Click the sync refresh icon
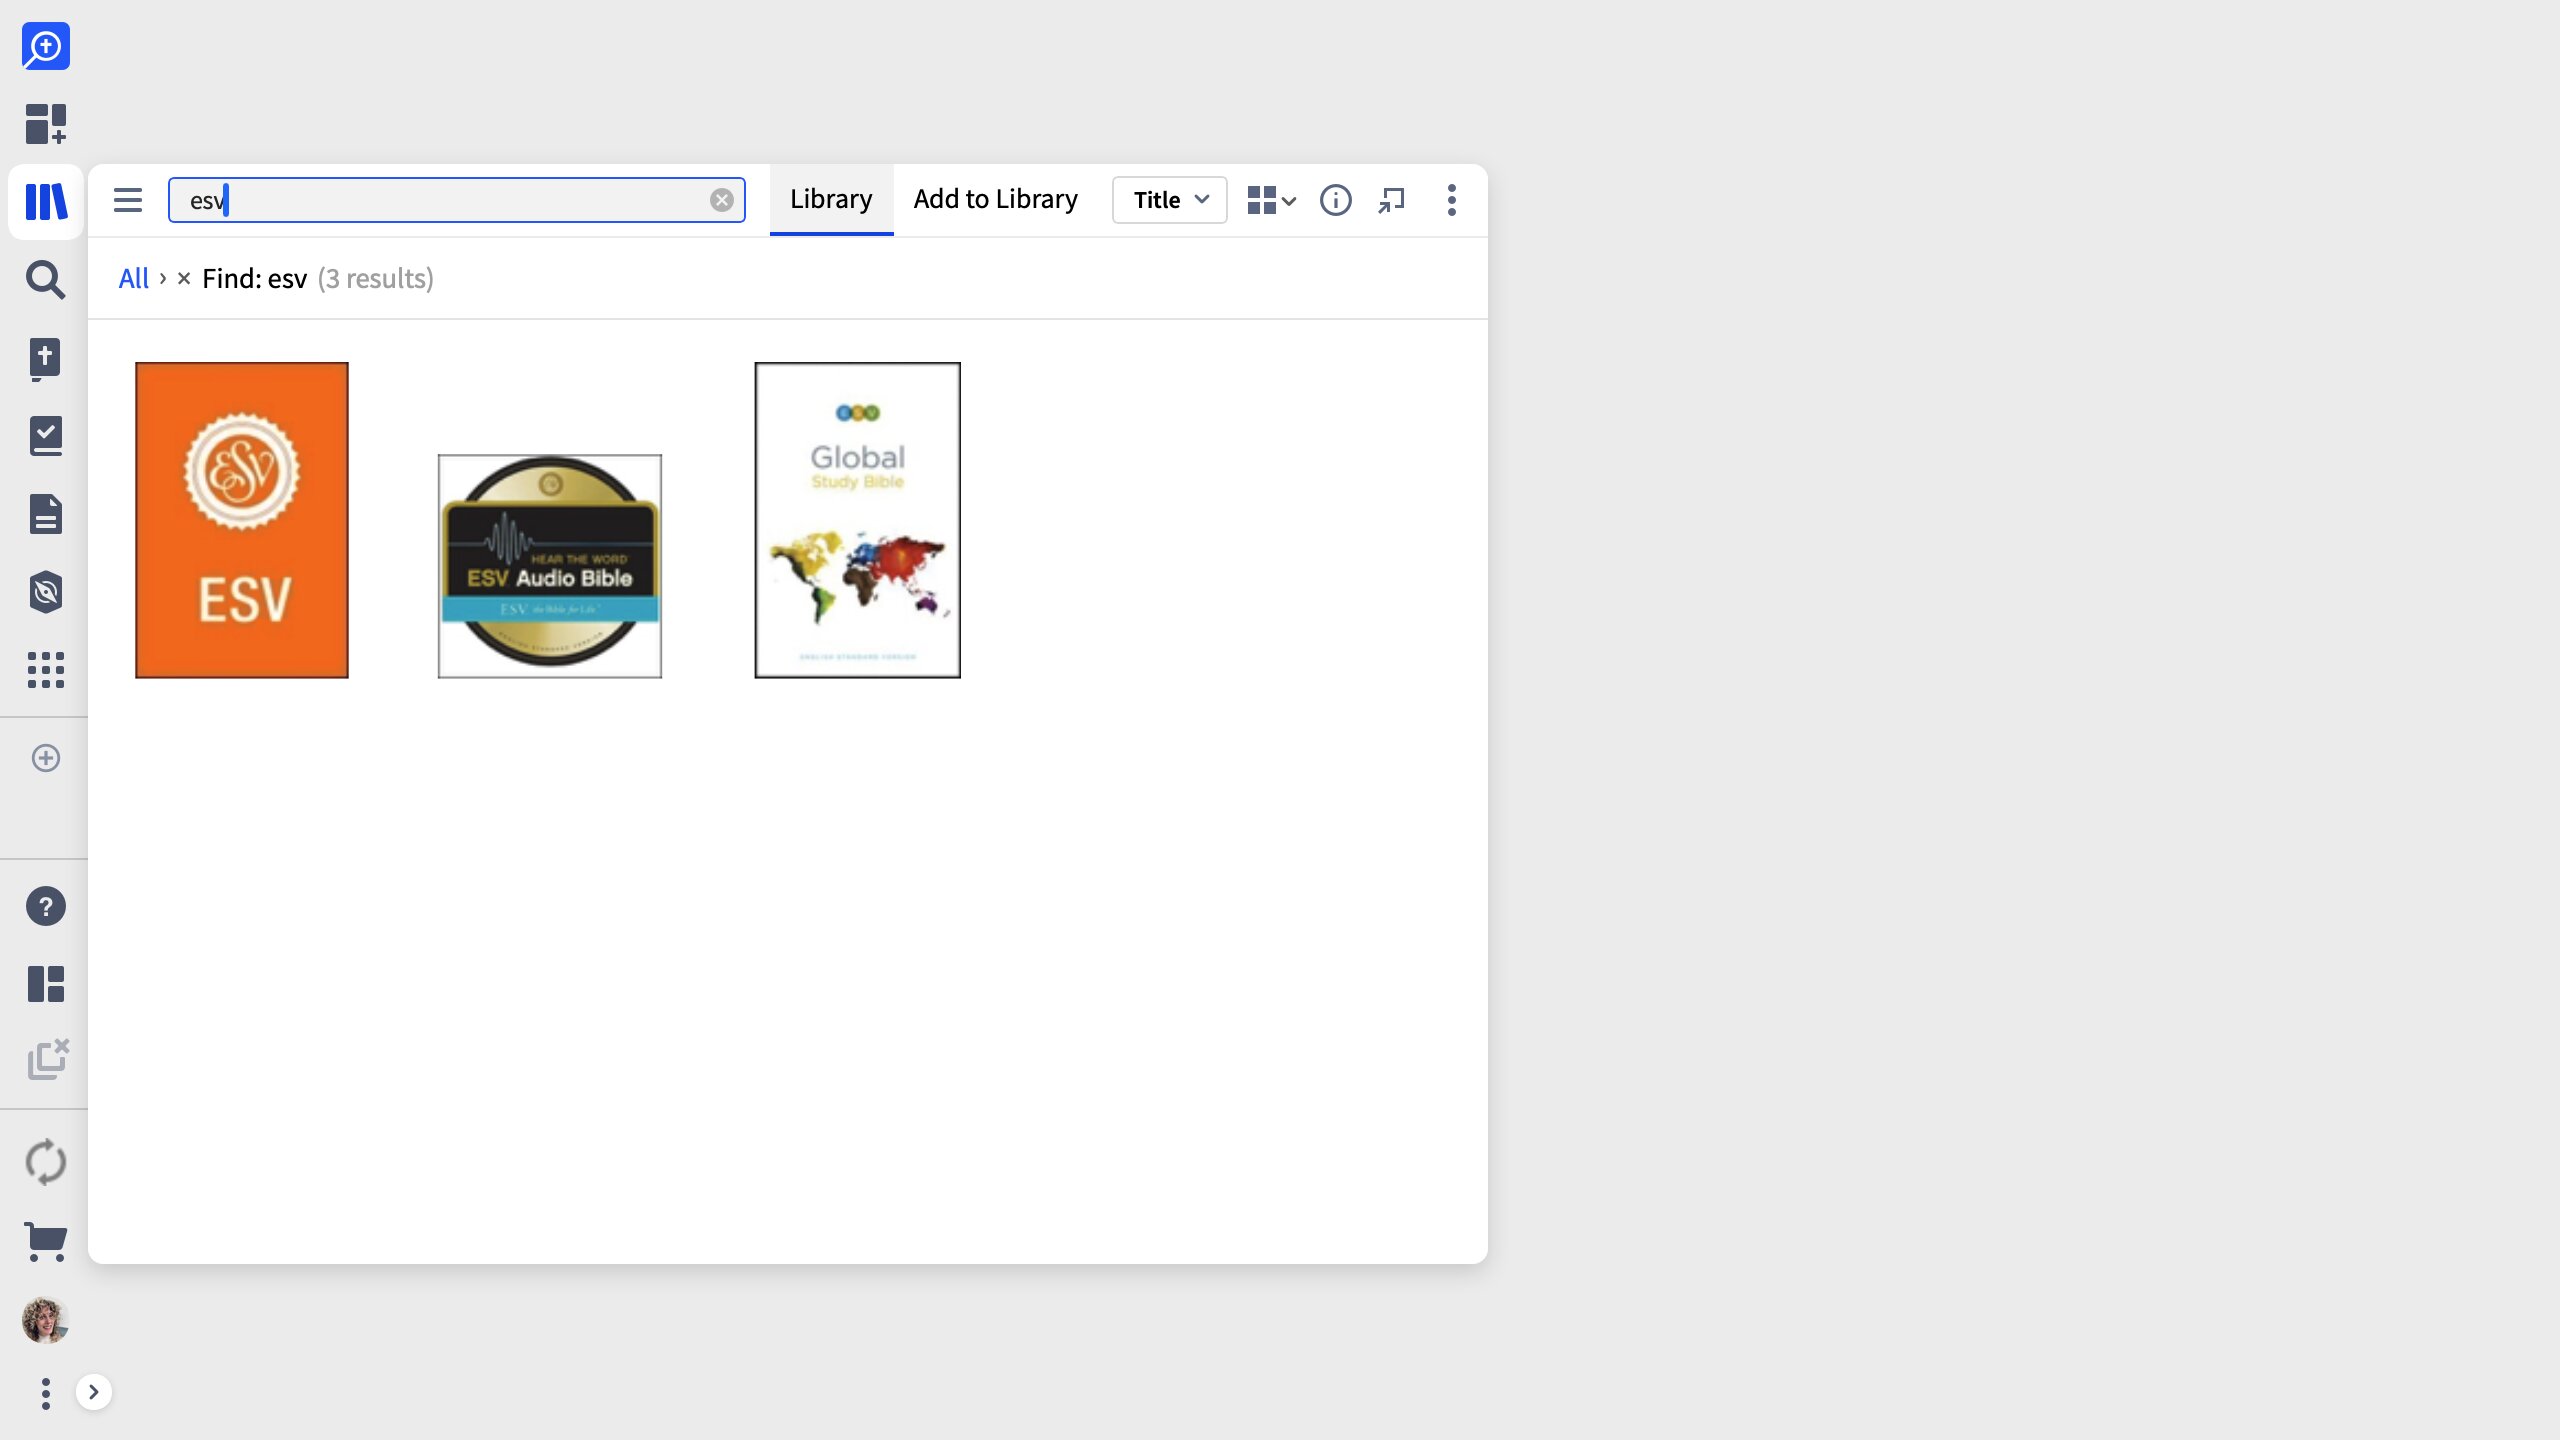The image size is (2560, 1440). [46, 1162]
